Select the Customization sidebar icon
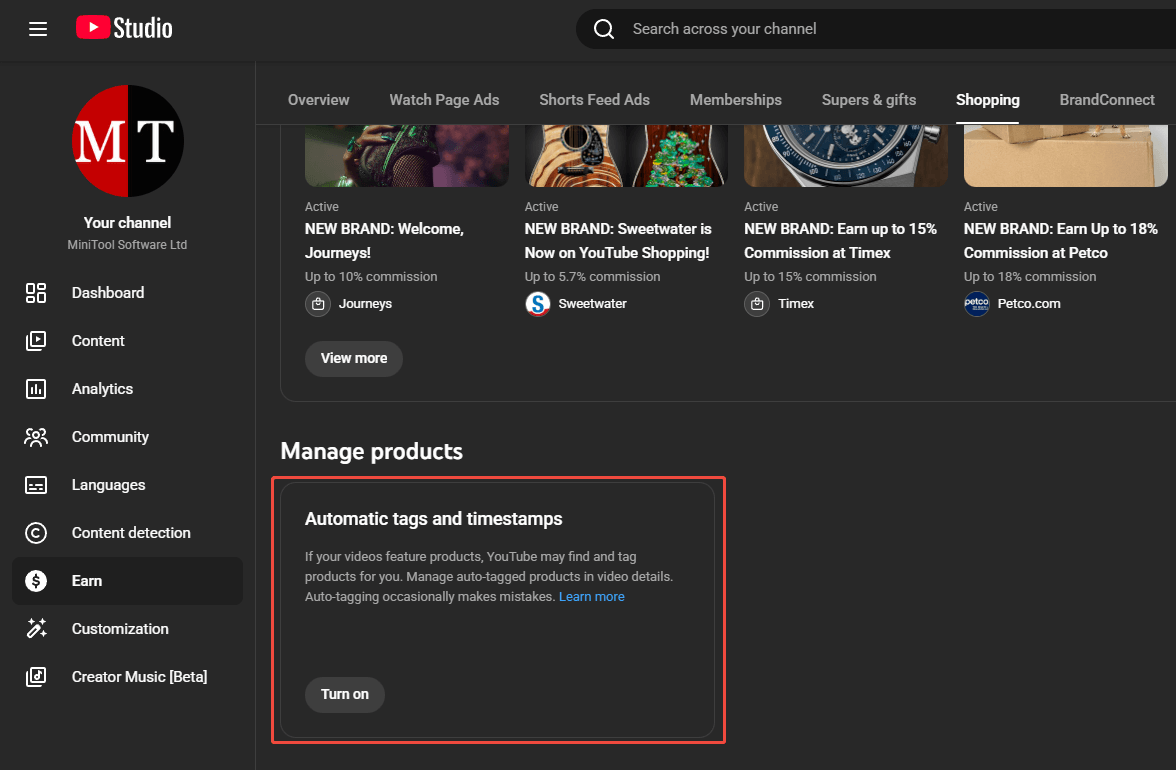The image size is (1176, 770). click(x=36, y=628)
